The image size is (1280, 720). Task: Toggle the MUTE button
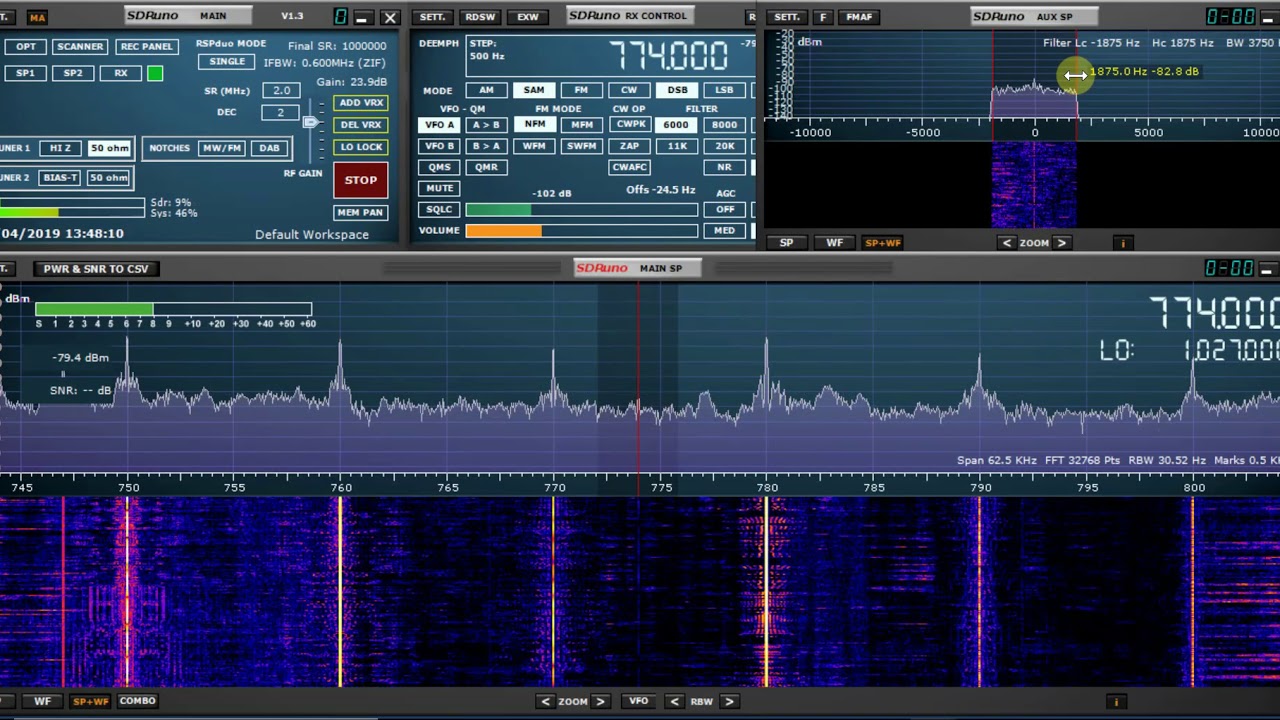440,188
